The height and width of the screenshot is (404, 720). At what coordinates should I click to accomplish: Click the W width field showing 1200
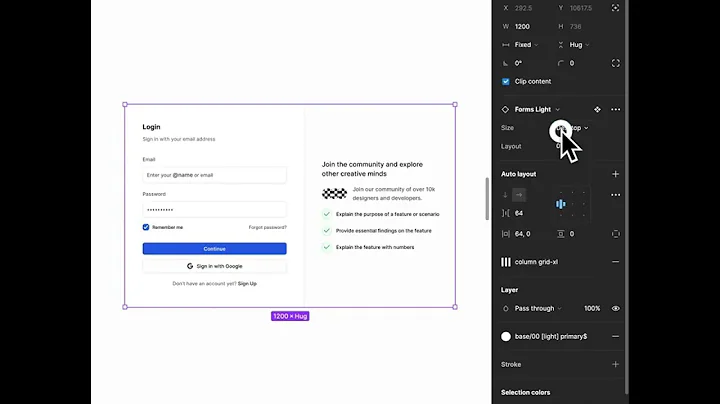(x=523, y=26)
